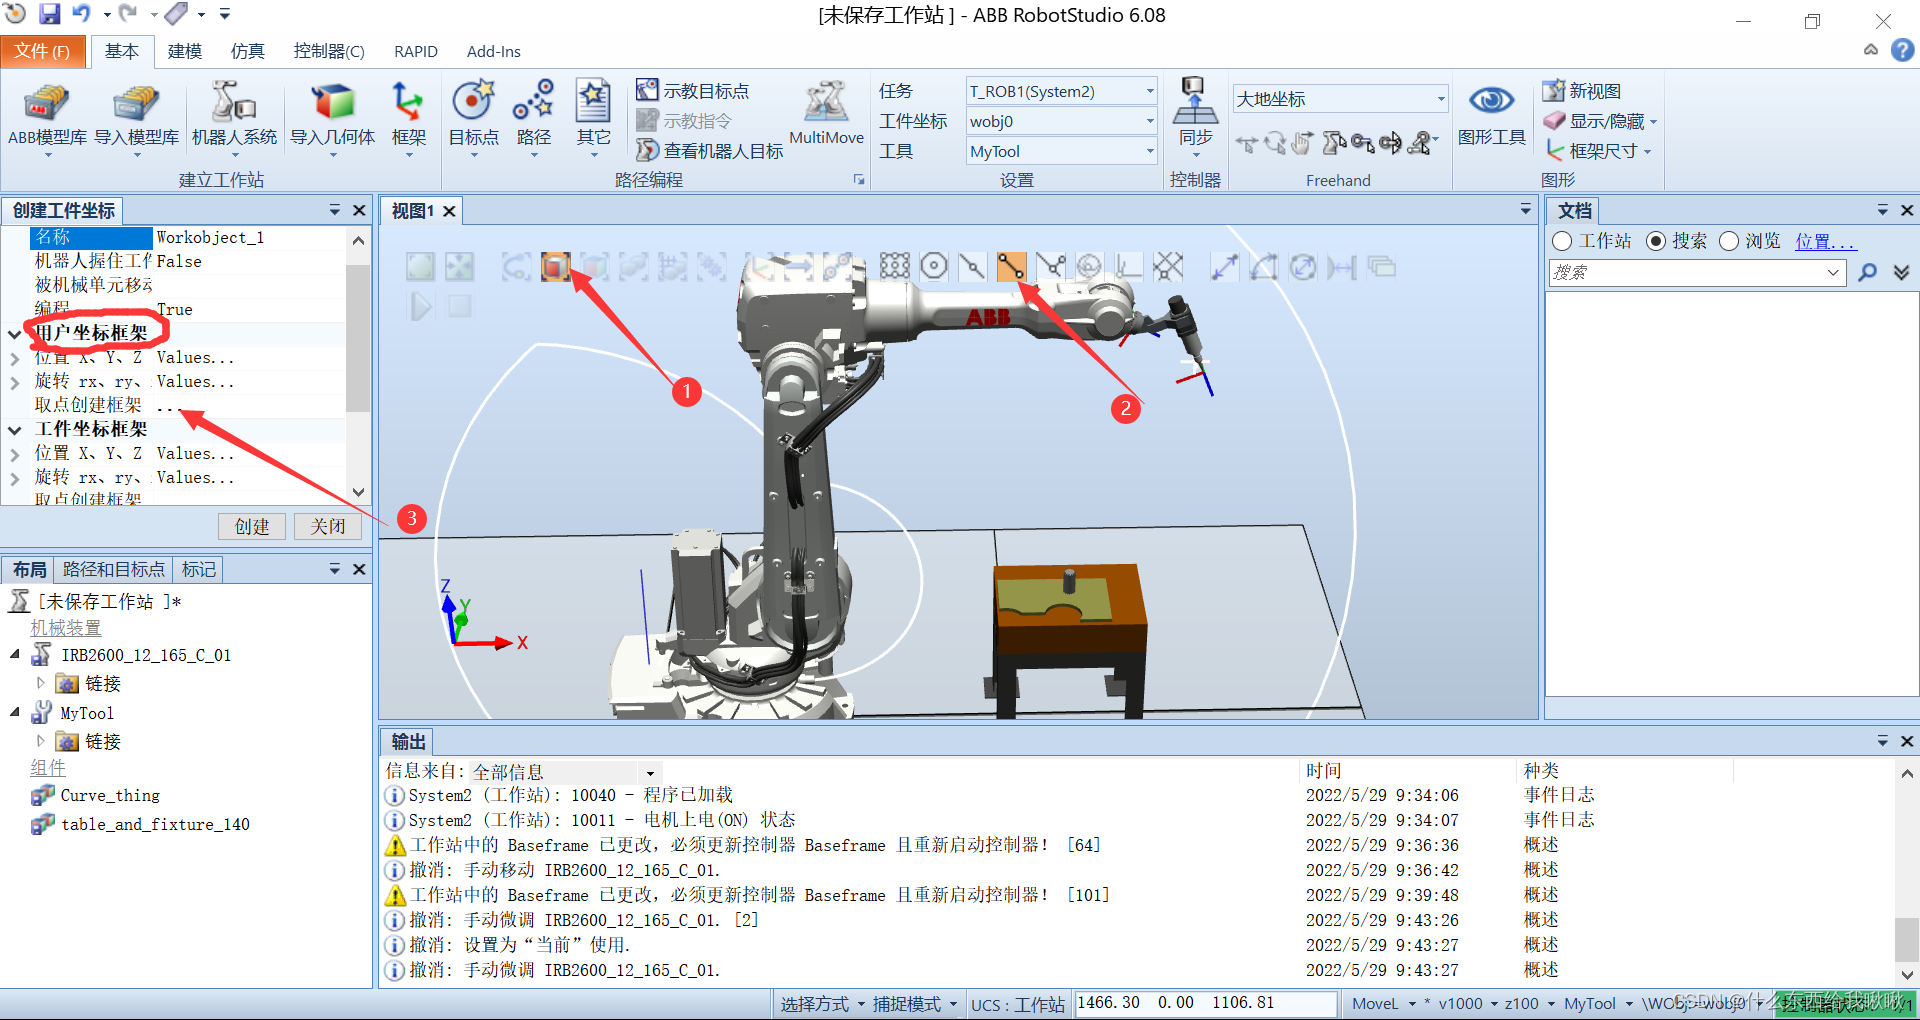Screen dimensions: 1920x1020
Task: Select Curve_thing in the layout tree
Action: pyautogui.click(x=110, y=795)
